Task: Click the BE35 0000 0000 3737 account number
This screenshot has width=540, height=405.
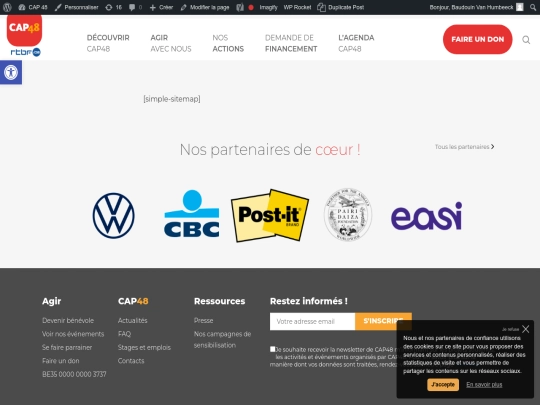Action: [x=74, y=374]
